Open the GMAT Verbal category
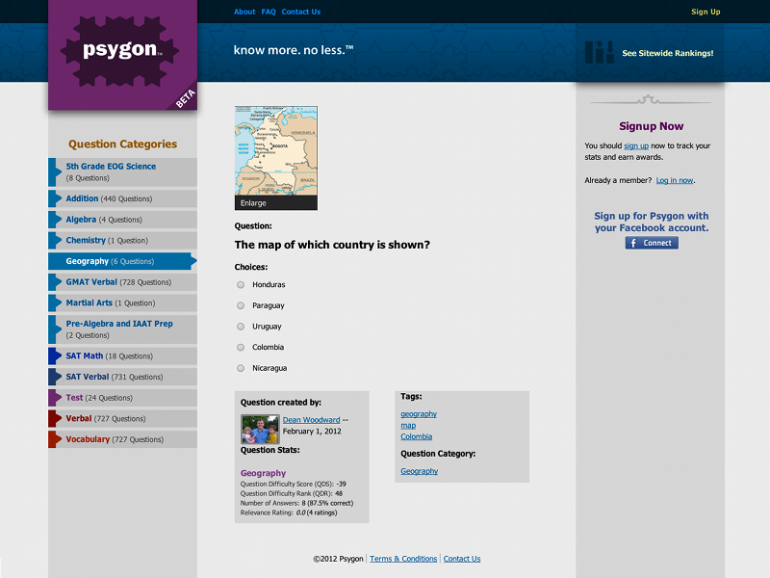This screenshot has height=578, width=770. [122, 282]
